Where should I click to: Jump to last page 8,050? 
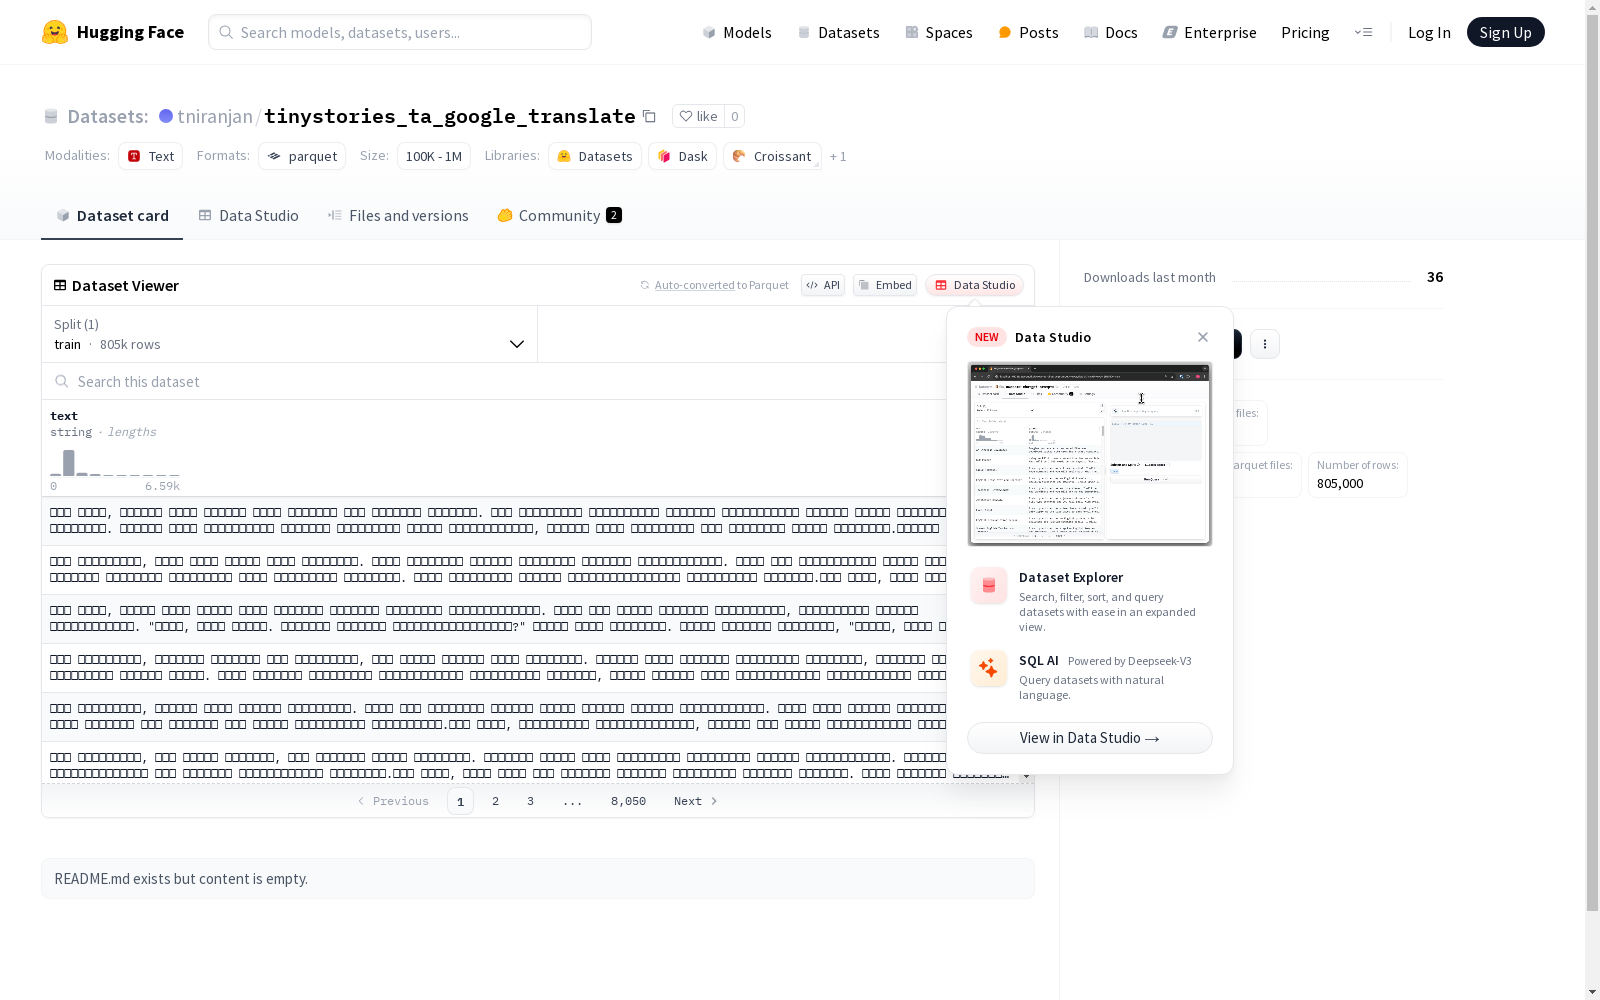628,801
